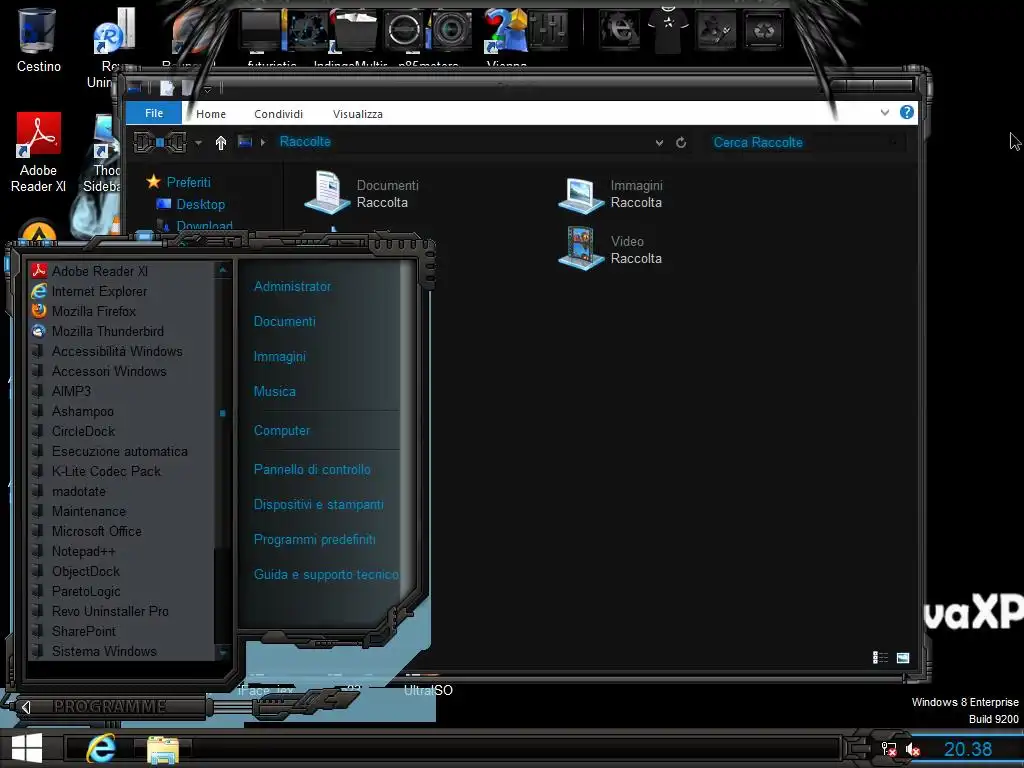Open File Explorer folder icon on taskbar
The height and width of the screenshot is (768, 1024).
pos(163,749)
